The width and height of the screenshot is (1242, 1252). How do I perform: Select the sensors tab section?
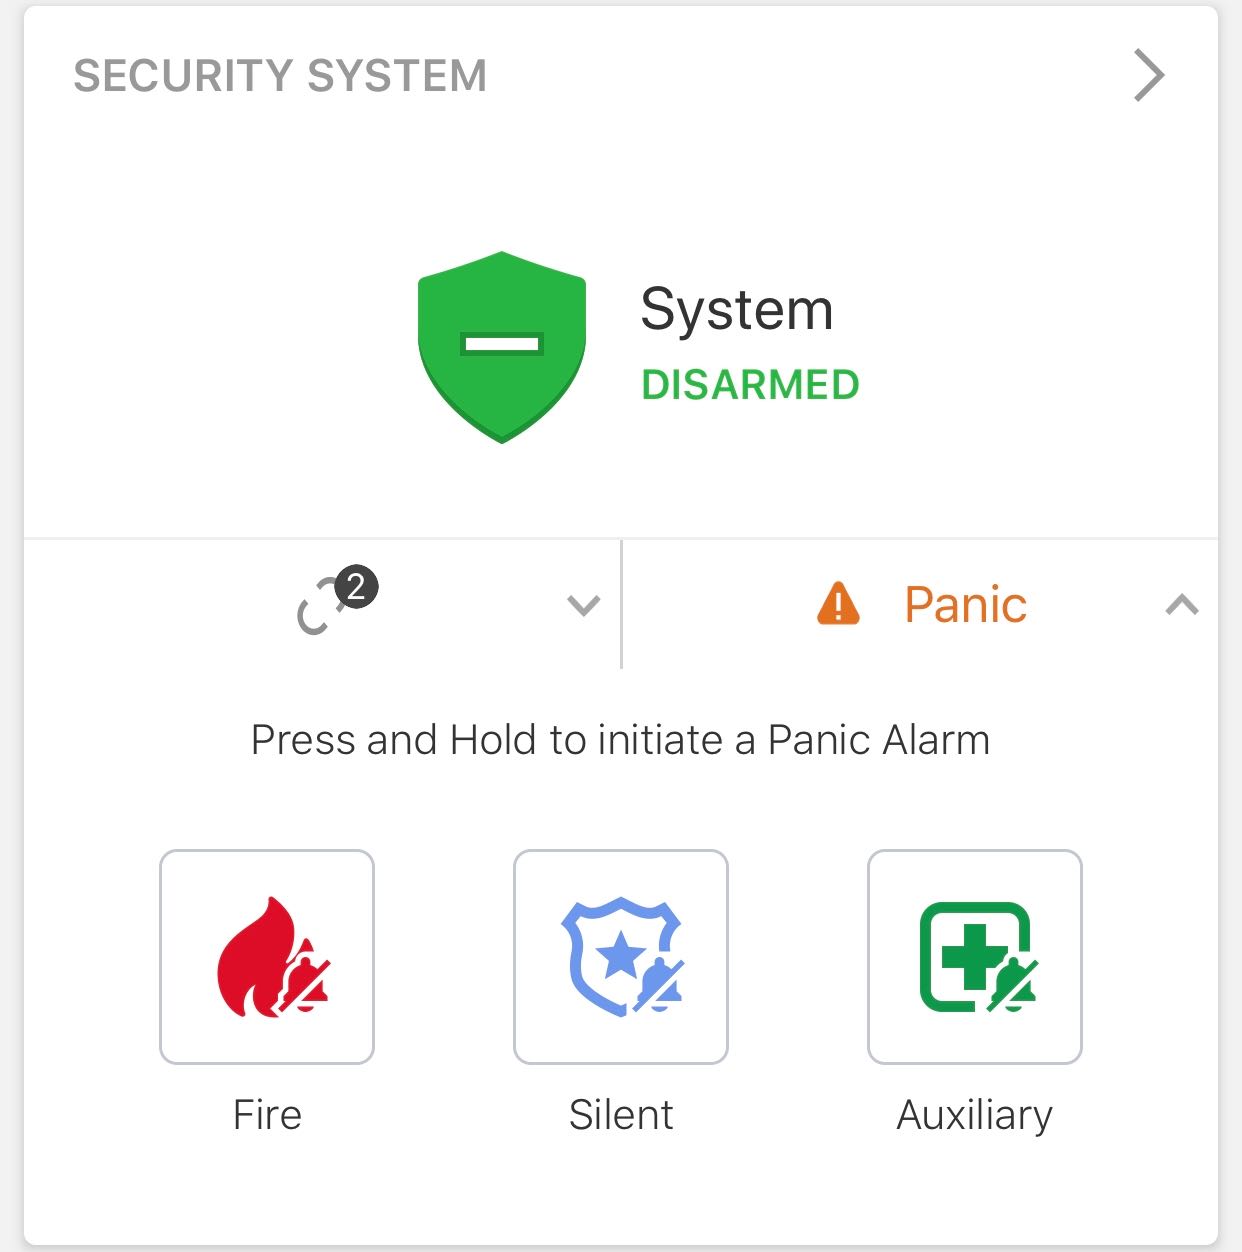(x=322, y=605)
